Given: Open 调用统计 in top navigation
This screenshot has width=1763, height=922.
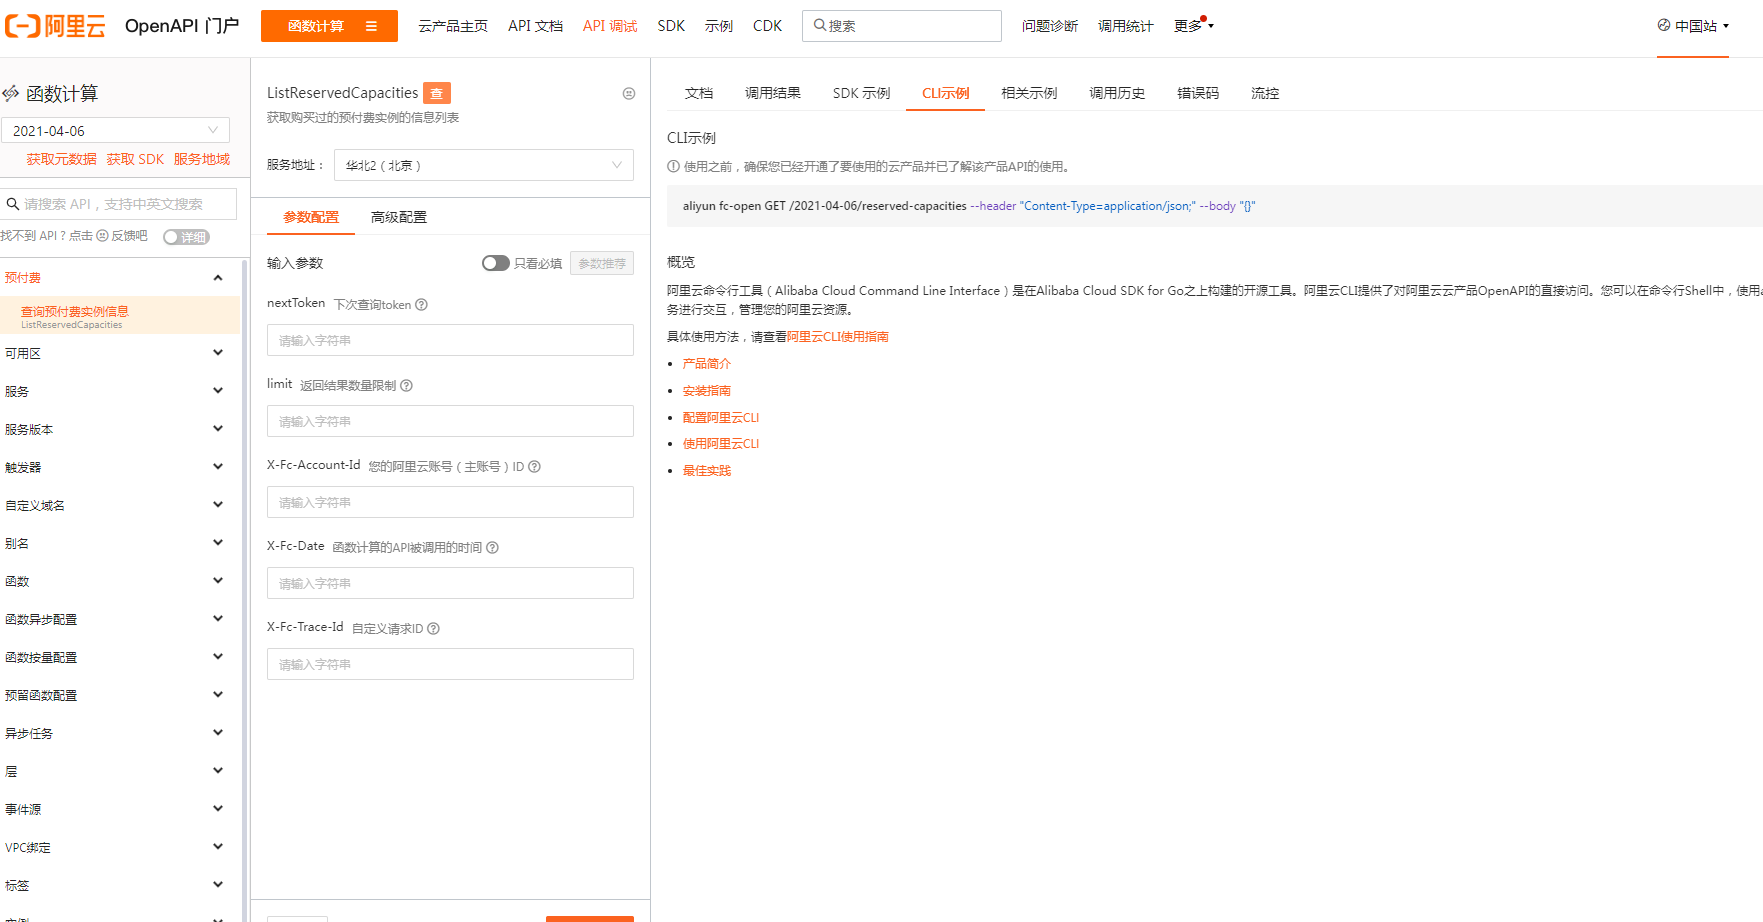Looking at the screenshot, I should click(1126, 26).
